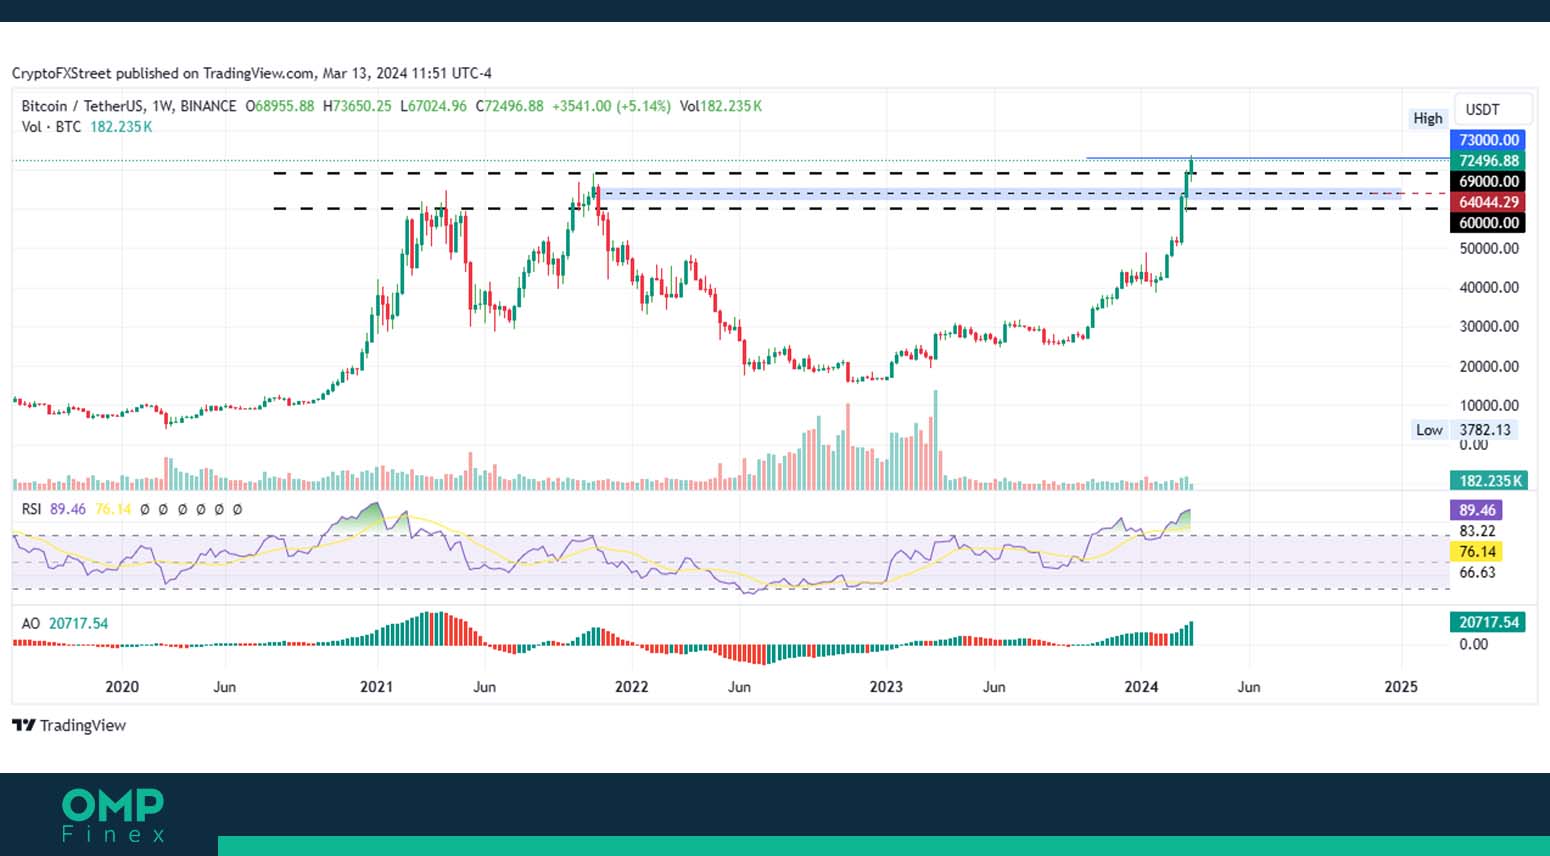This screenshot has width=1550, height=856.
Task: Click the 2023 label on time axis
Action: pos(886,686)
